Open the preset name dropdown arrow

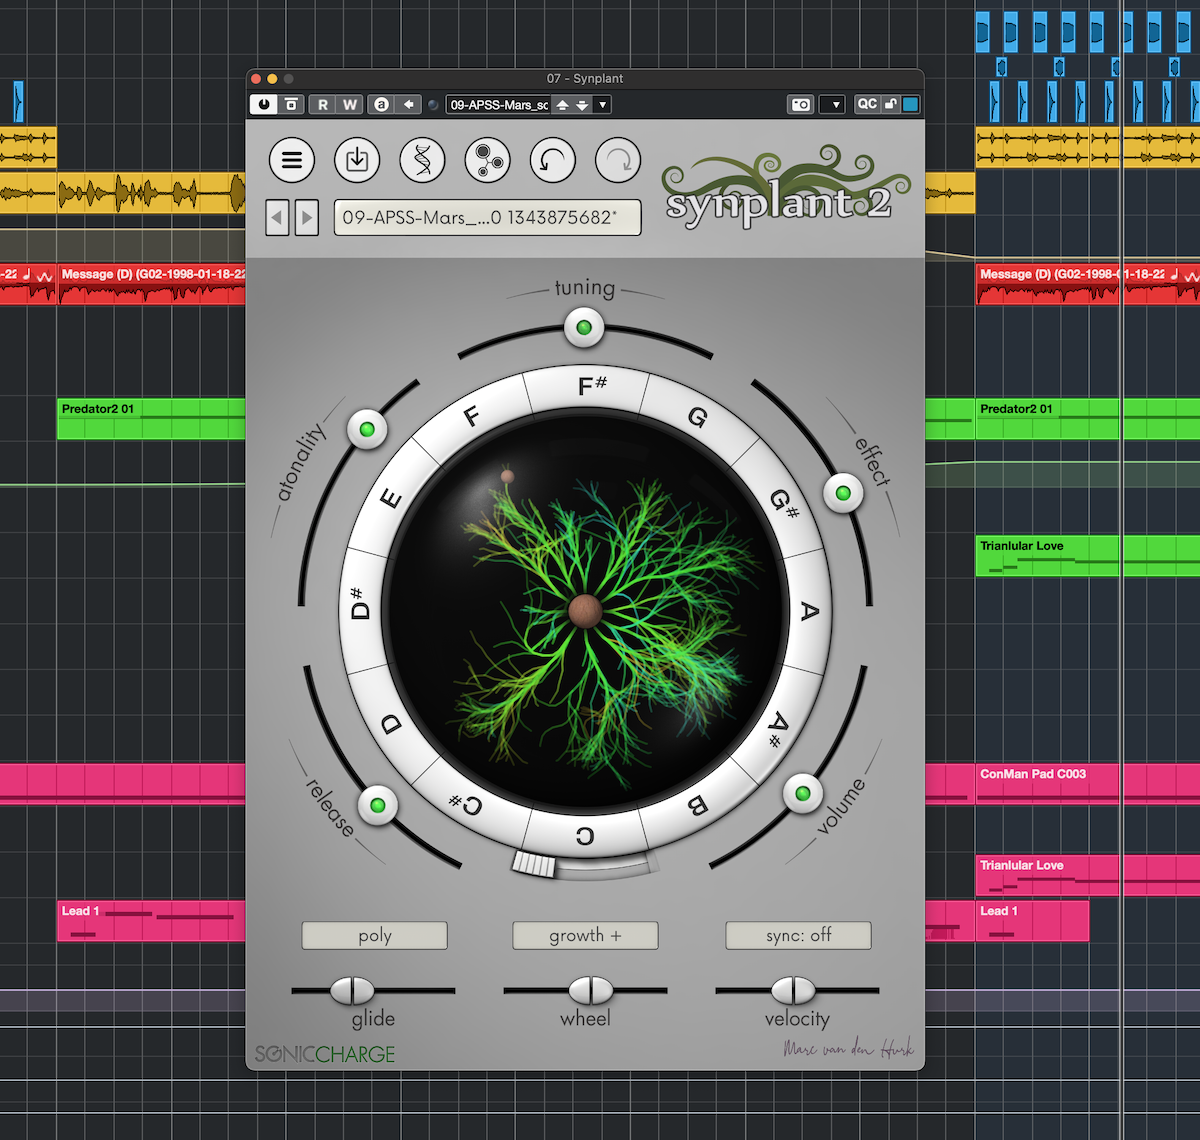pos(602,104)
